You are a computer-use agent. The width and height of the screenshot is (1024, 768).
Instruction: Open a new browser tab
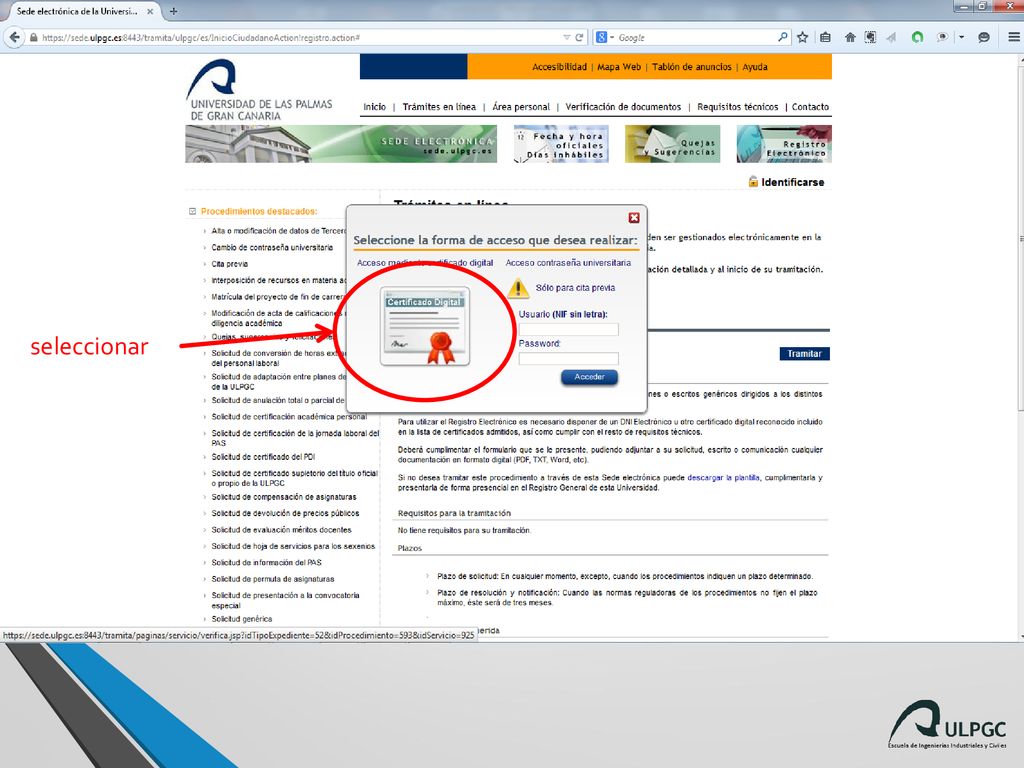(173, 11)
